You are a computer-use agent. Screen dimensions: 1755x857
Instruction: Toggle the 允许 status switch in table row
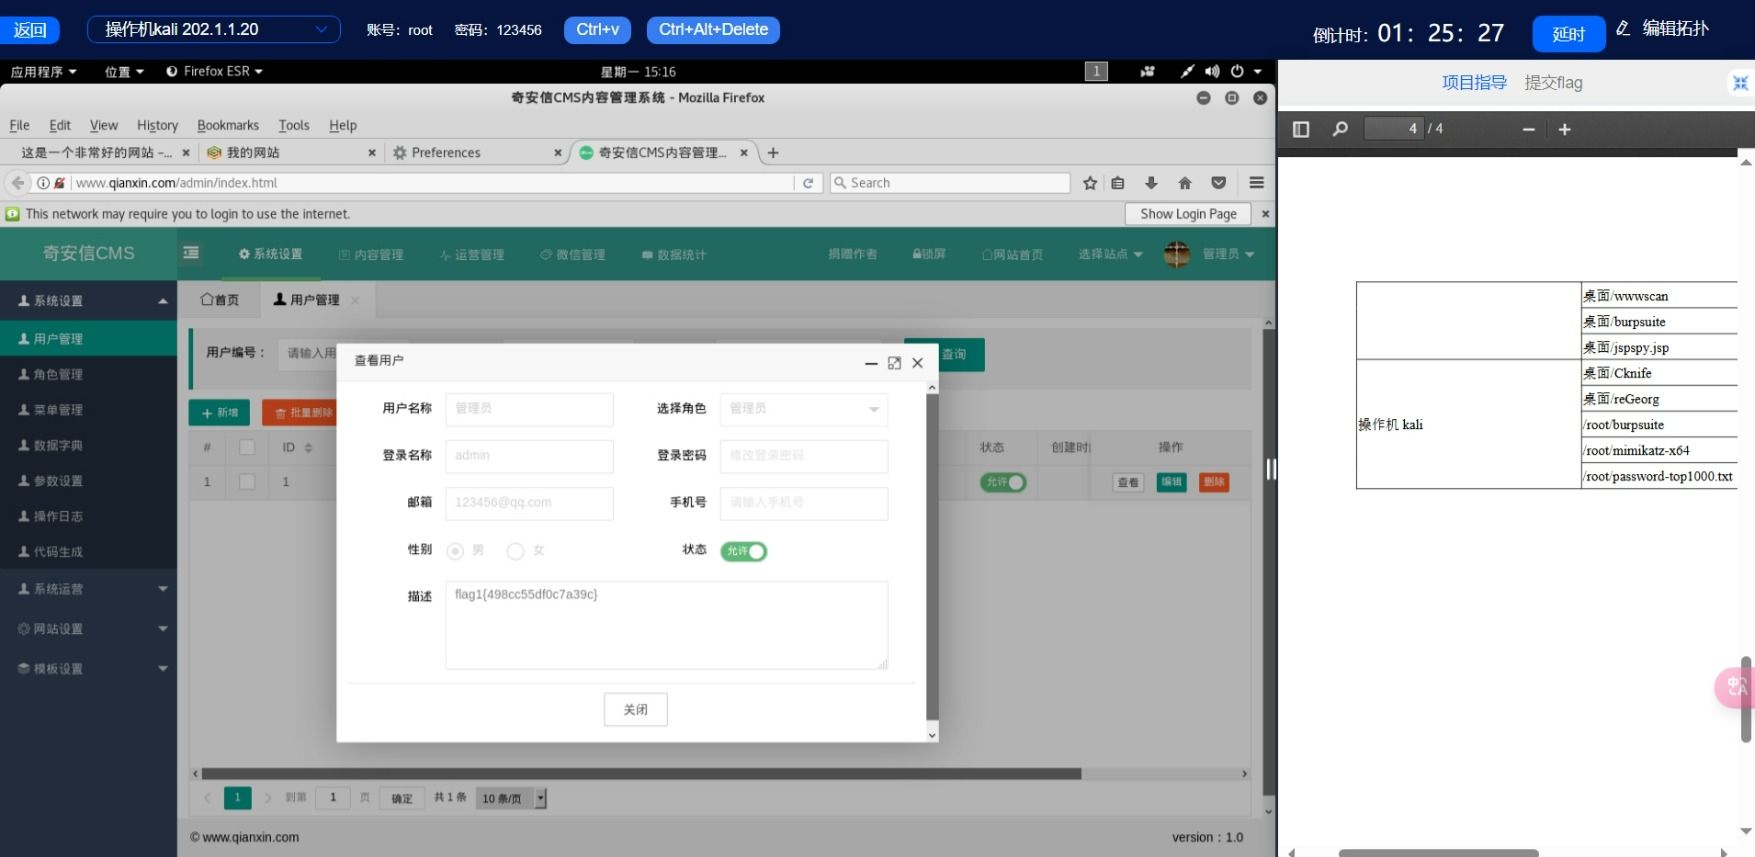(1003, 482)
